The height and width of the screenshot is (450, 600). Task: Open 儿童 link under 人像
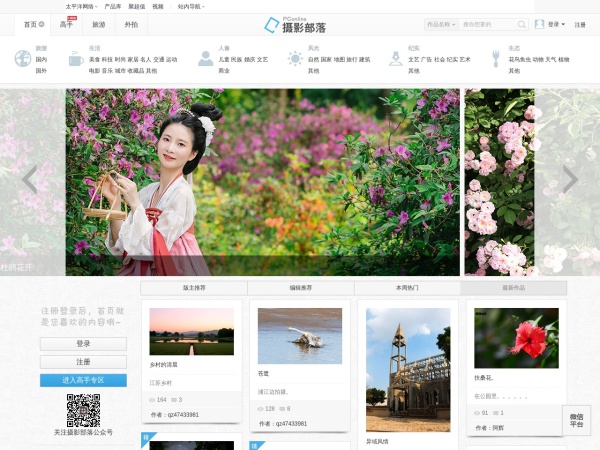(x=224, y=60)
